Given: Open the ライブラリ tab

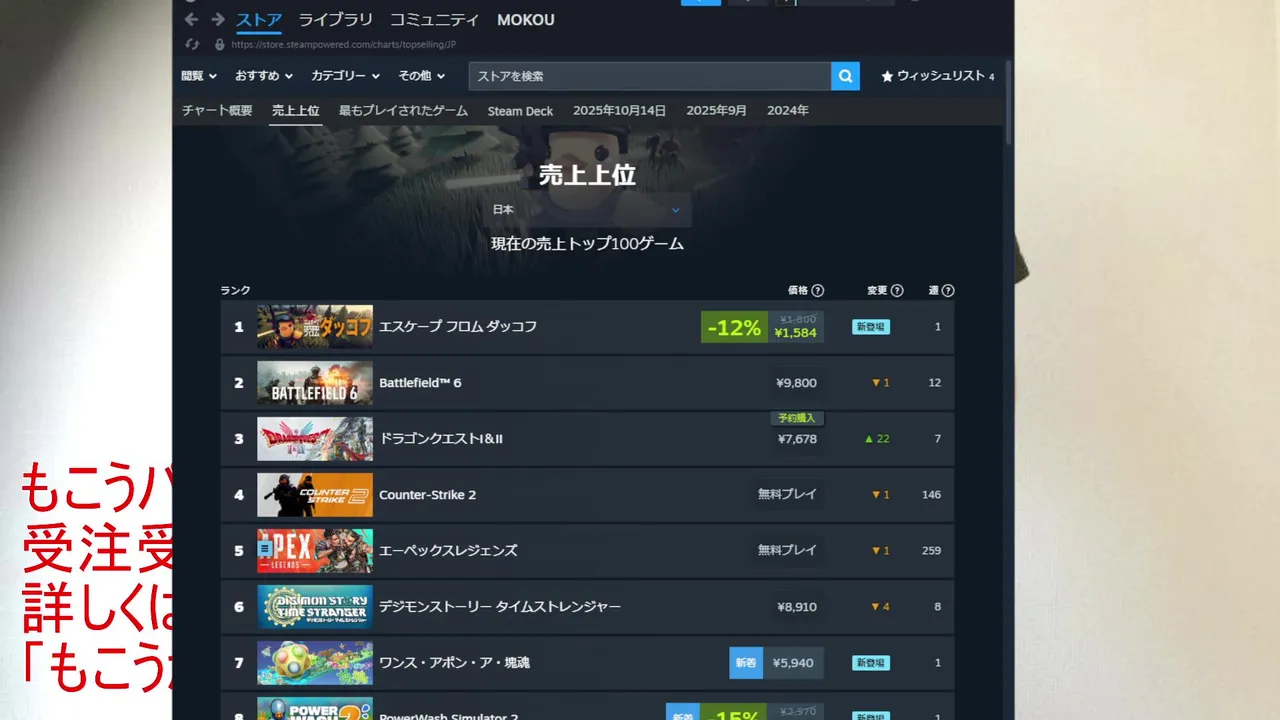Looking at the screenshot, I should pyautogui.click(x=336, y=20).
